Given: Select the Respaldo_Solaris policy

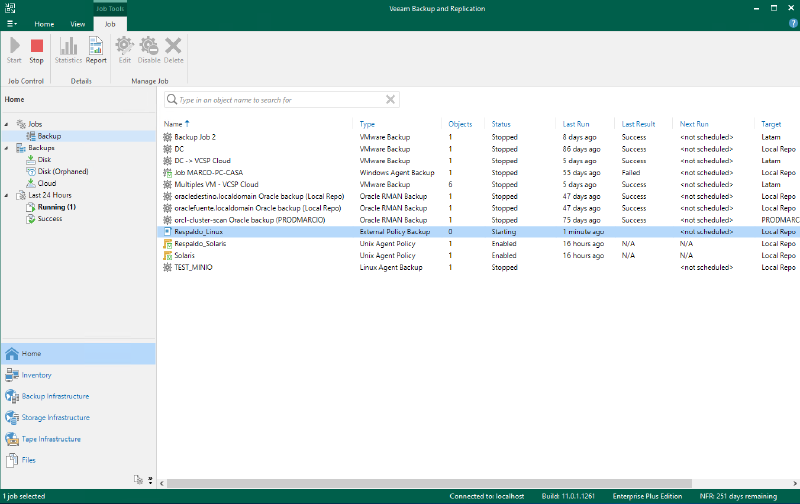Looking at the screenshot, I should tap(479, 243).
